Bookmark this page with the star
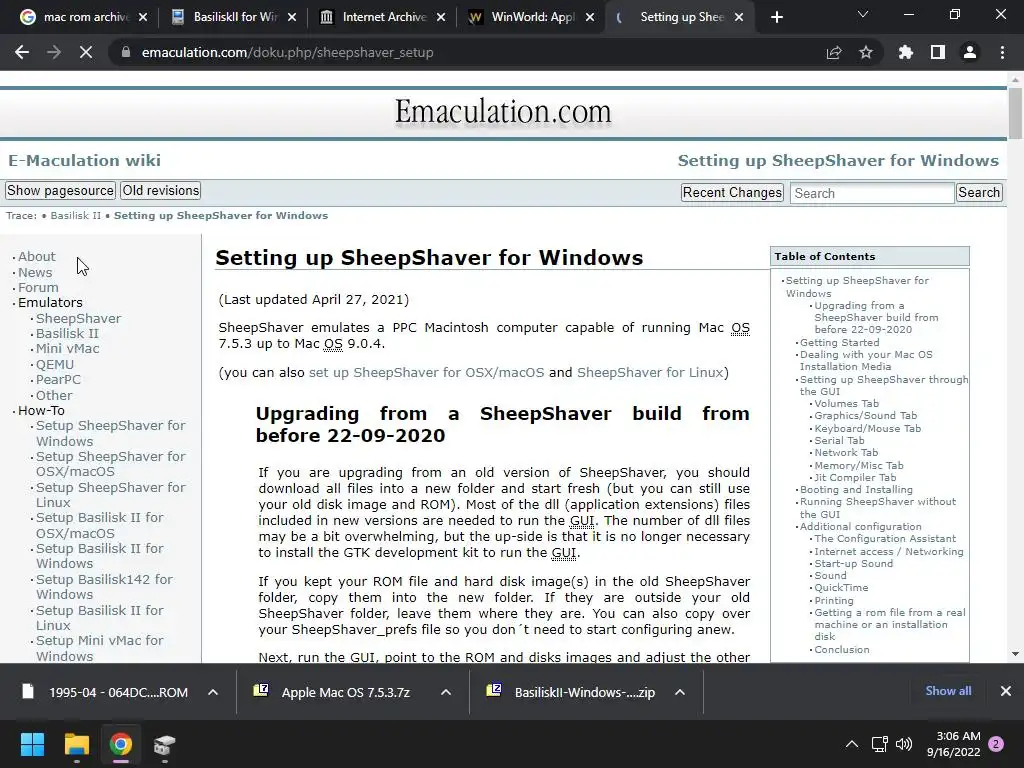 point(866,52)
